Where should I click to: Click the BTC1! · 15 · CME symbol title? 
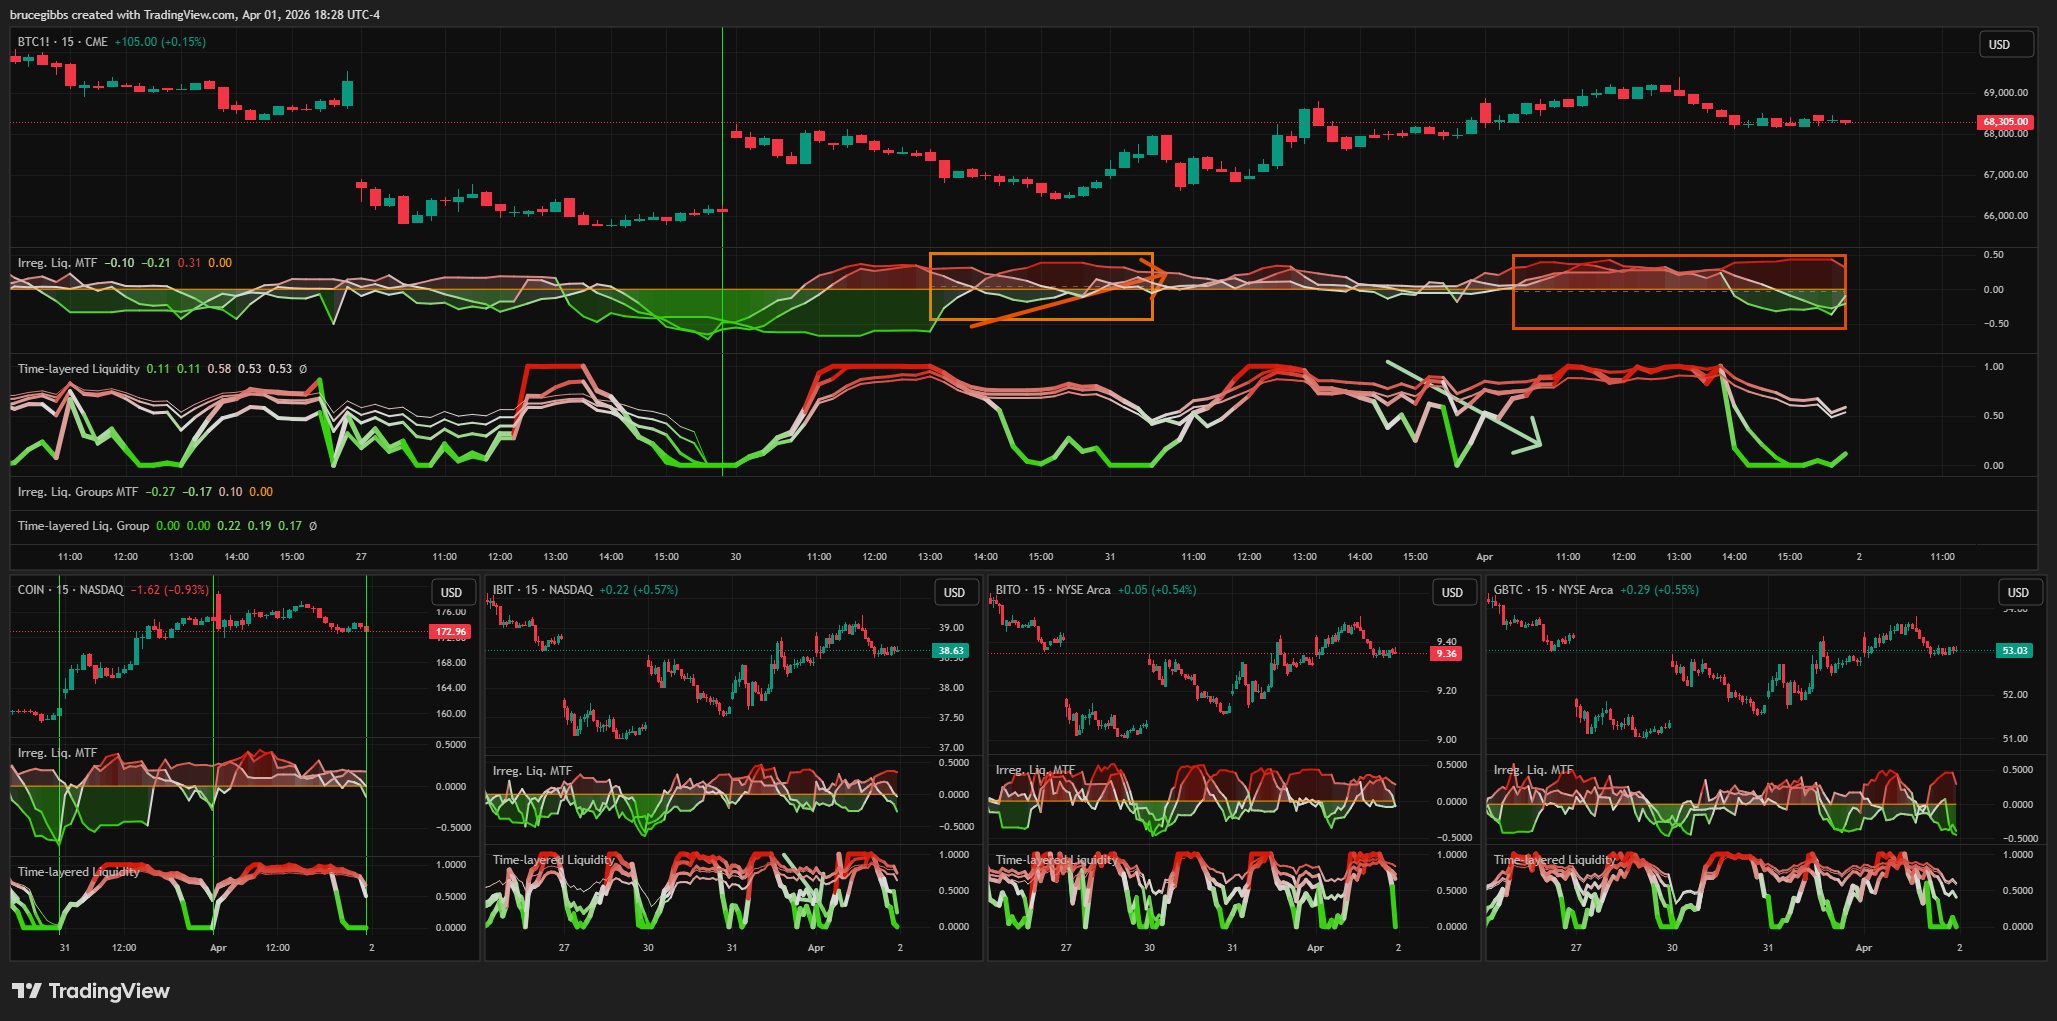pos(62,42)
